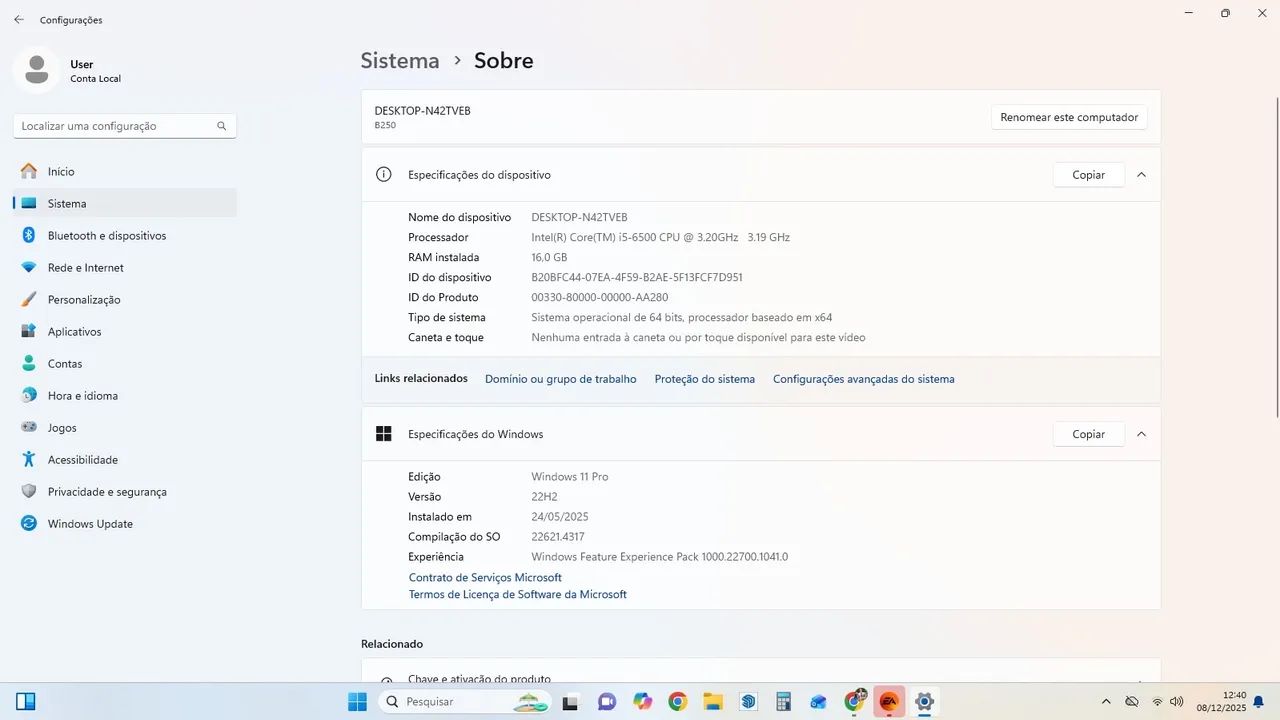Collapse Especificações do Windows section
The image size is (1280, 720).
click(1141, 434)
